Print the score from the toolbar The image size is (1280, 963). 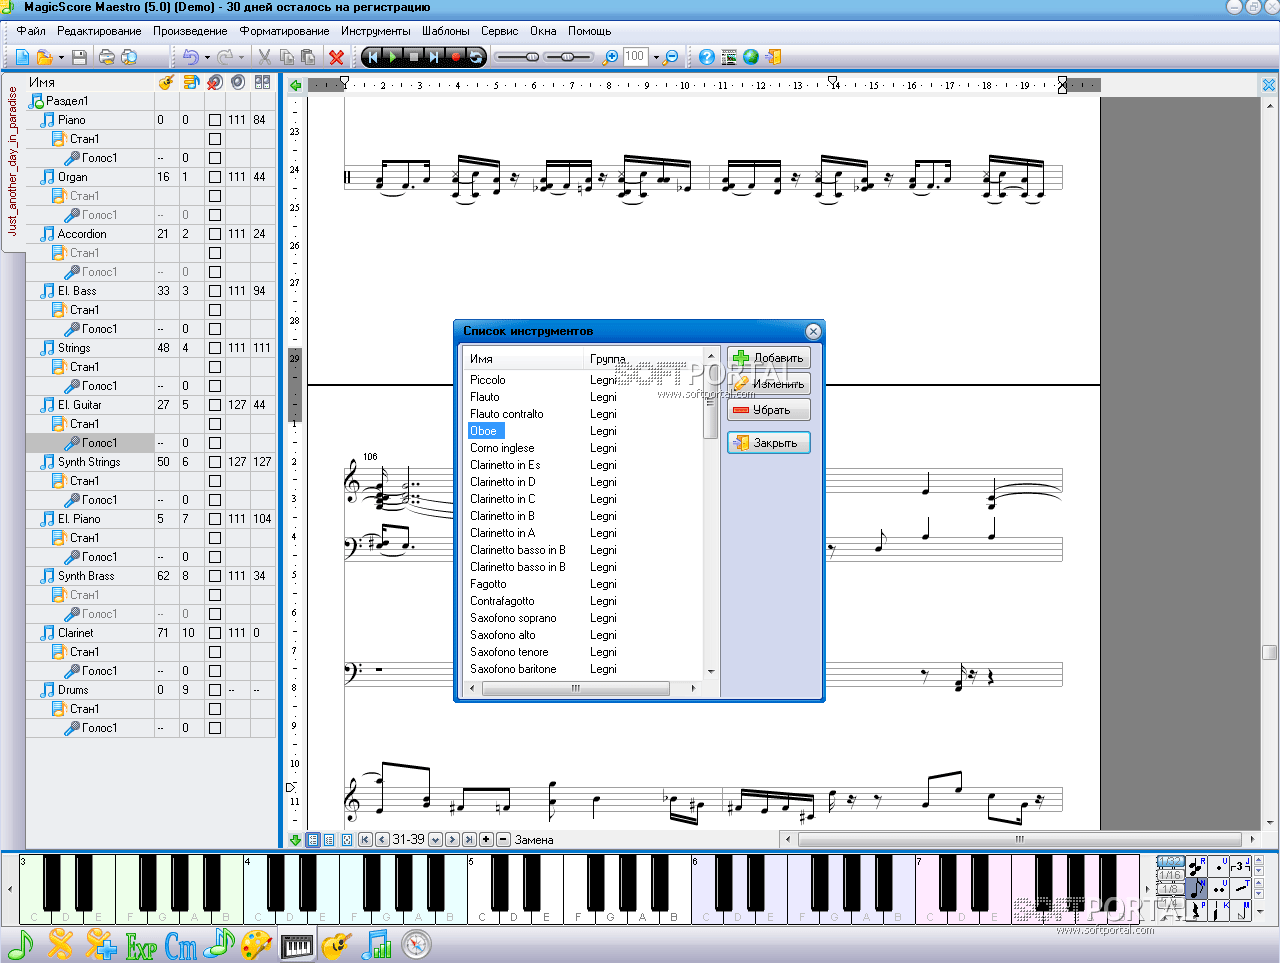[106, 57]
